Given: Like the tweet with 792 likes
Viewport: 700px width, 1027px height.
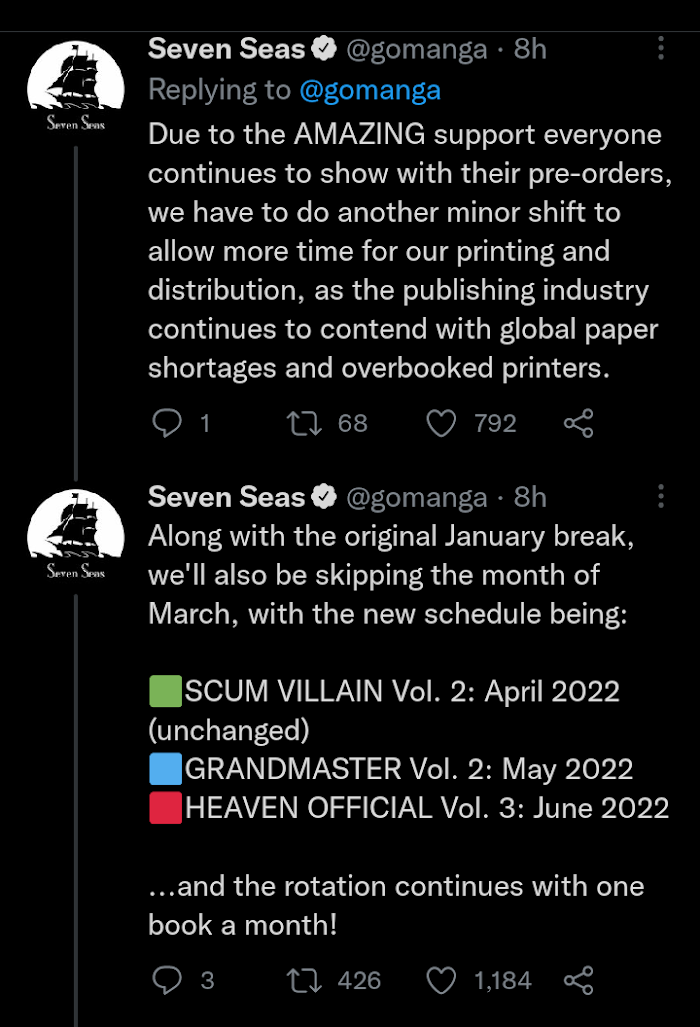Looking at the screenshot, I should click(x=441, y=423).
